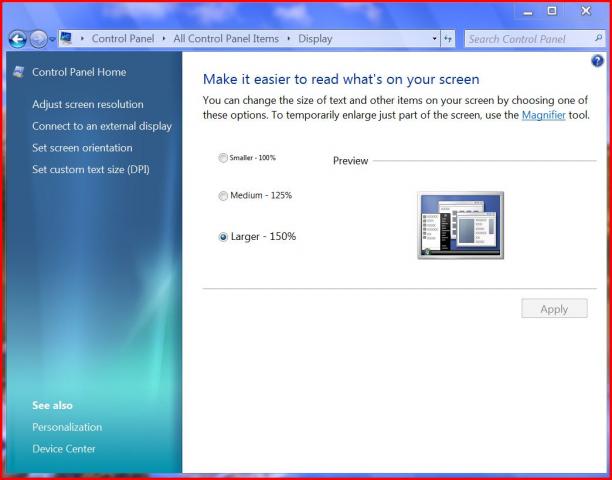The height and width of the screenshot is (480, 612).
Task: Select Smaller - 100% radio option
Action: coord(223,158)
